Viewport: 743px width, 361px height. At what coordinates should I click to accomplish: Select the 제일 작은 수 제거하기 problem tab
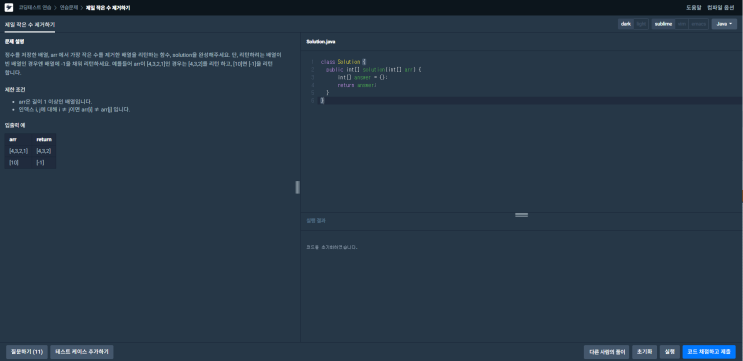[30, 24]
